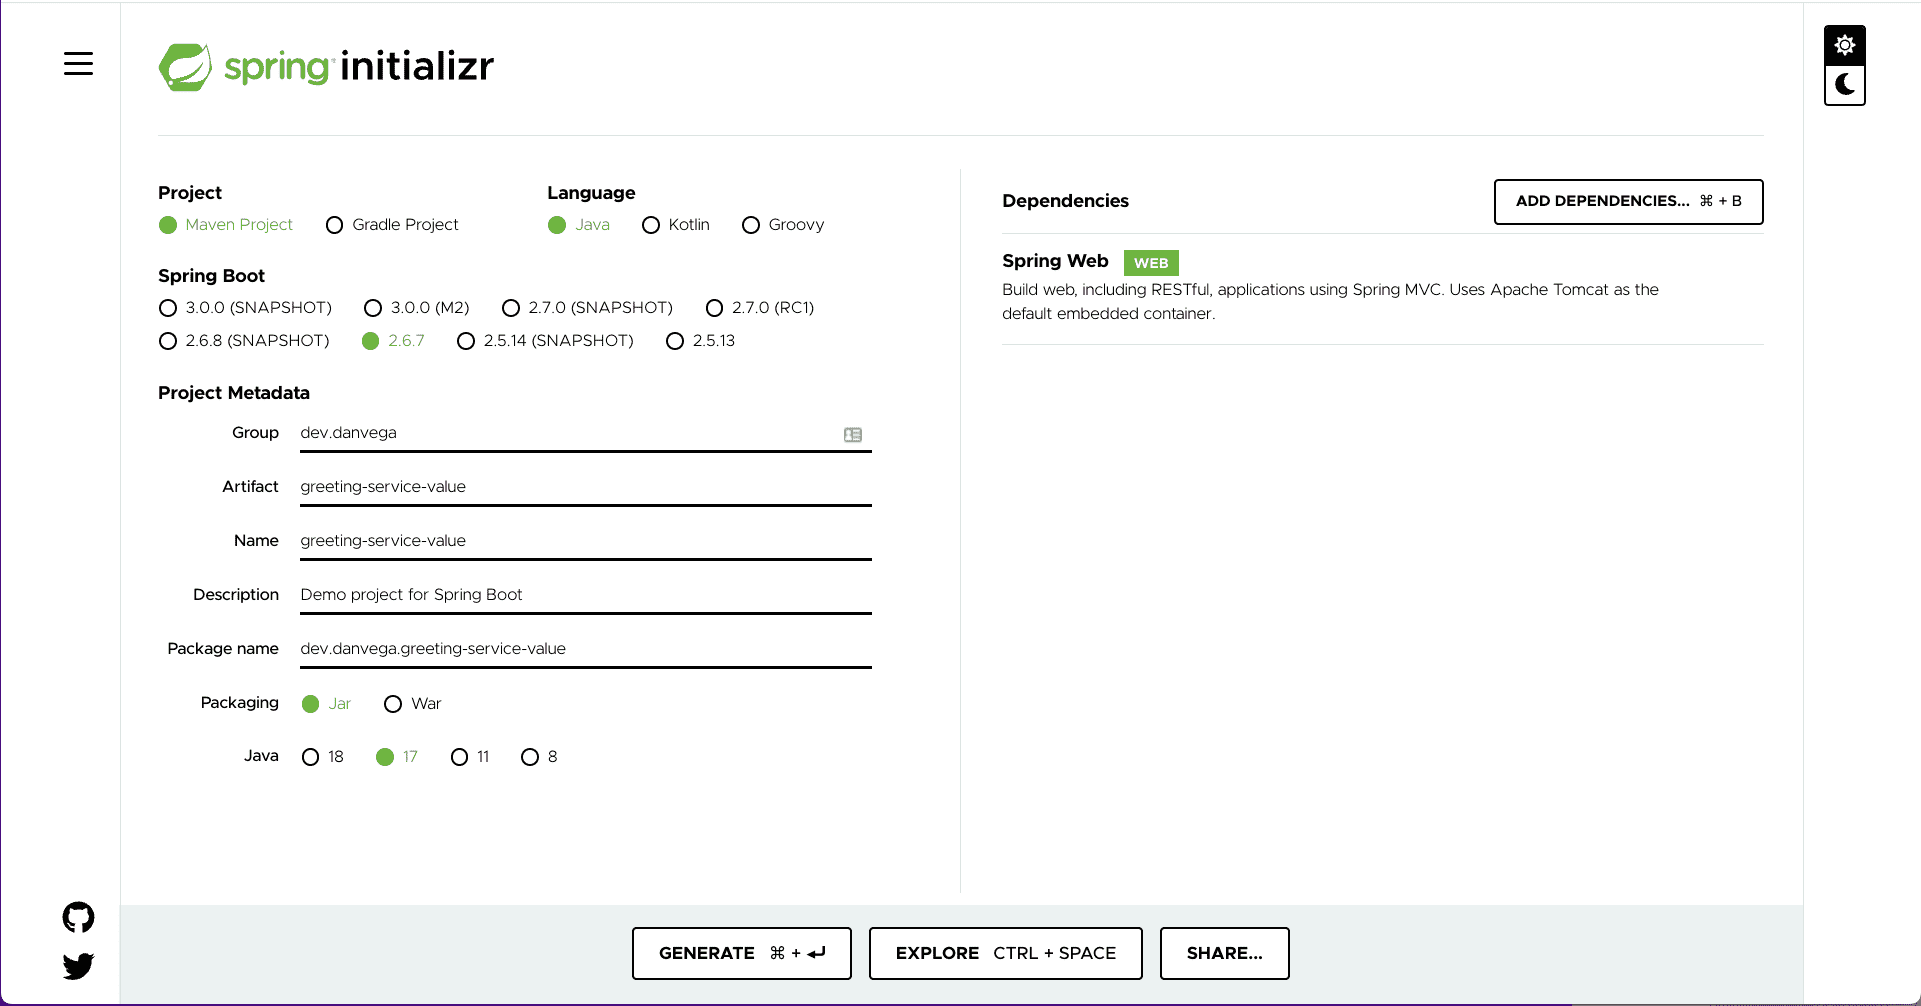Open the hamburger navigation menu
The image size is (1921, 1006).
(x=78, y=64)
